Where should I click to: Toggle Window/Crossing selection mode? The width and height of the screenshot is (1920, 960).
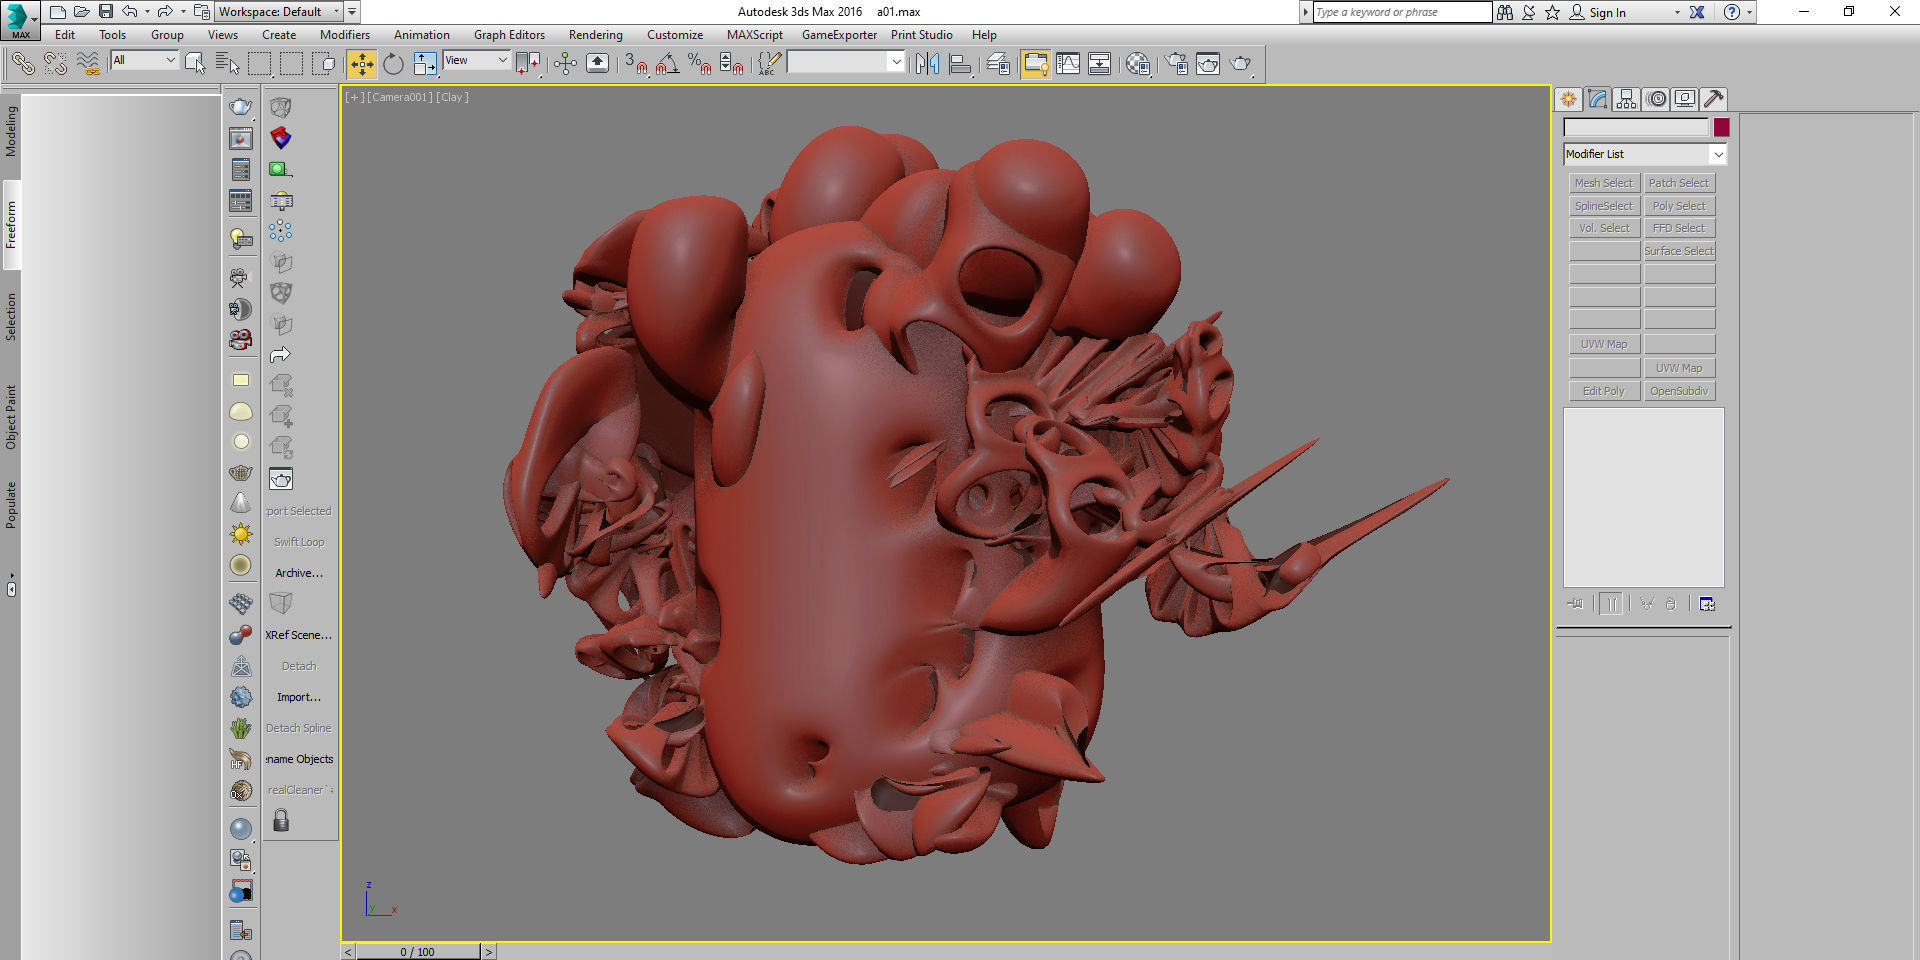pos(323,64)
